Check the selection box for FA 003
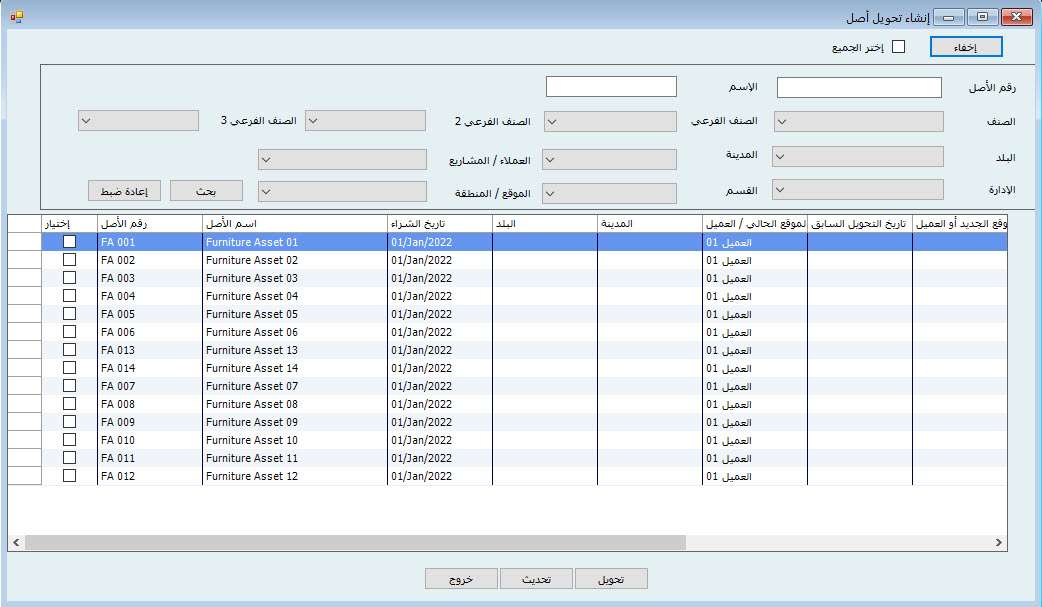The width and height of the screenshot is (1042, 607). click(69, 278)
